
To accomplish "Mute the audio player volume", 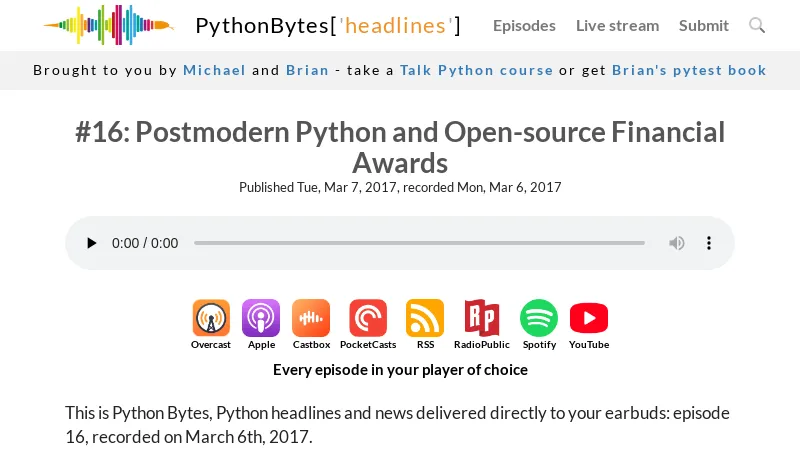I will [677, 243].
